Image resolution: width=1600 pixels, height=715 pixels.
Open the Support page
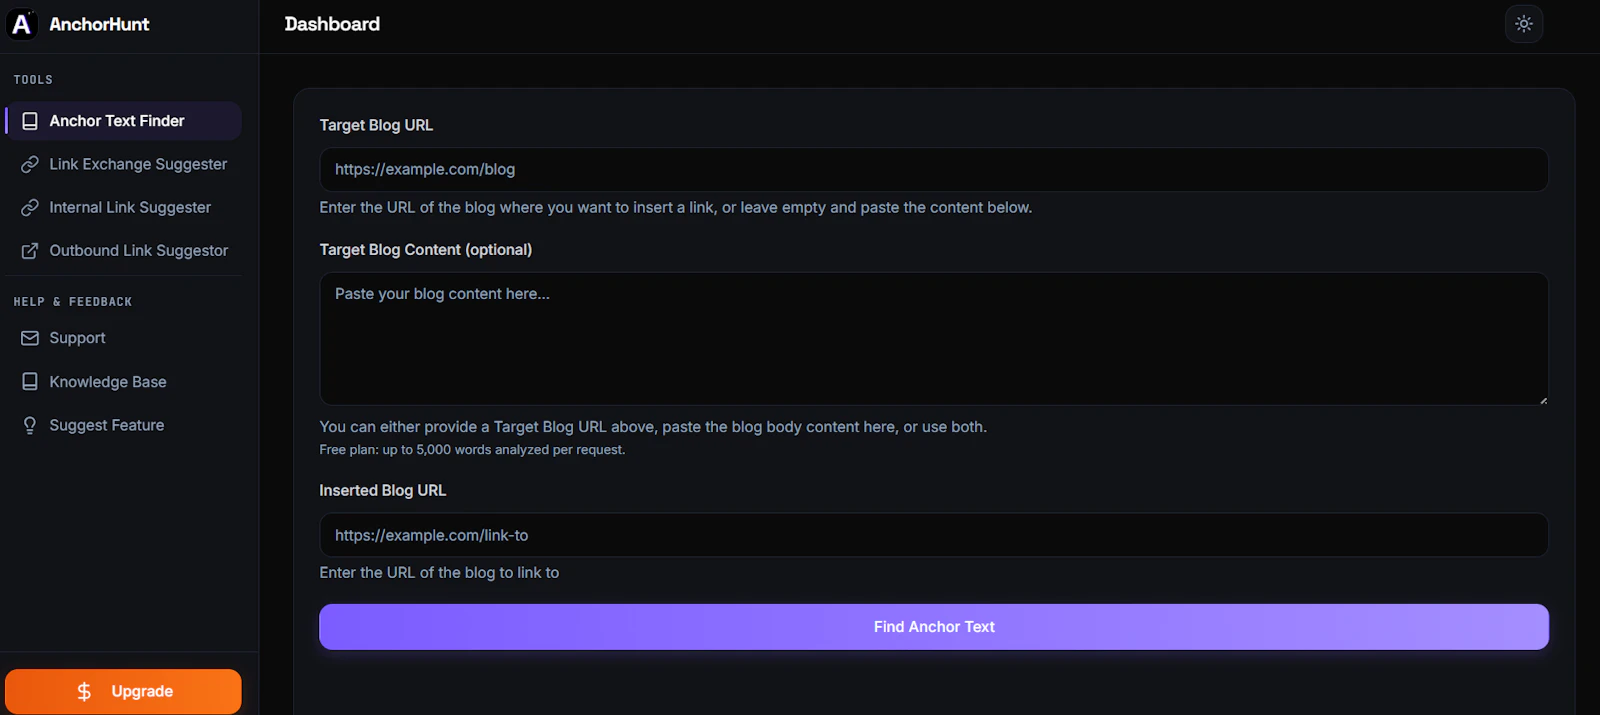(123, 338)
